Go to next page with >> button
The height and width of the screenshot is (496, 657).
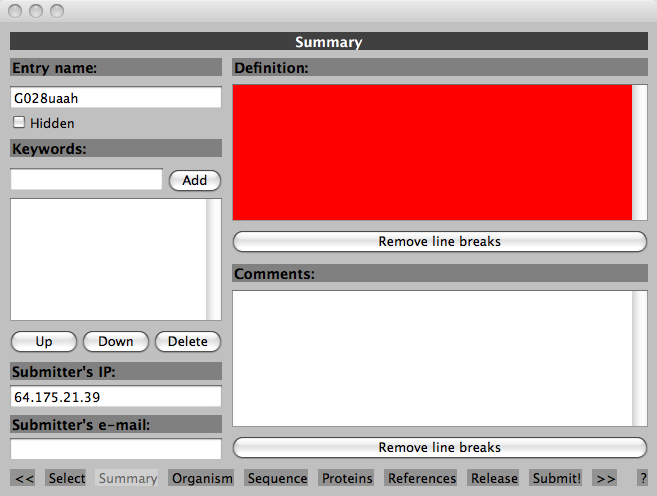604,478
